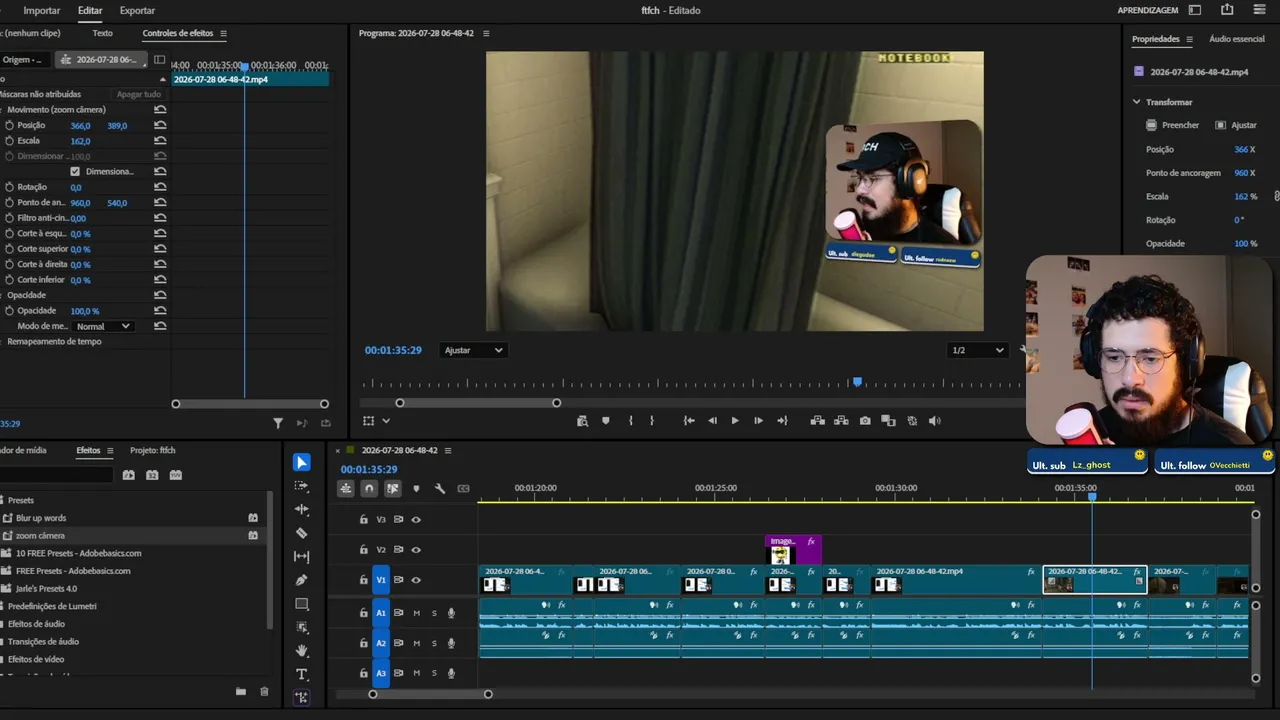This screenshot has width=1280, height=720.
Task: Select the Razor tool
Action: click(301, 533)
